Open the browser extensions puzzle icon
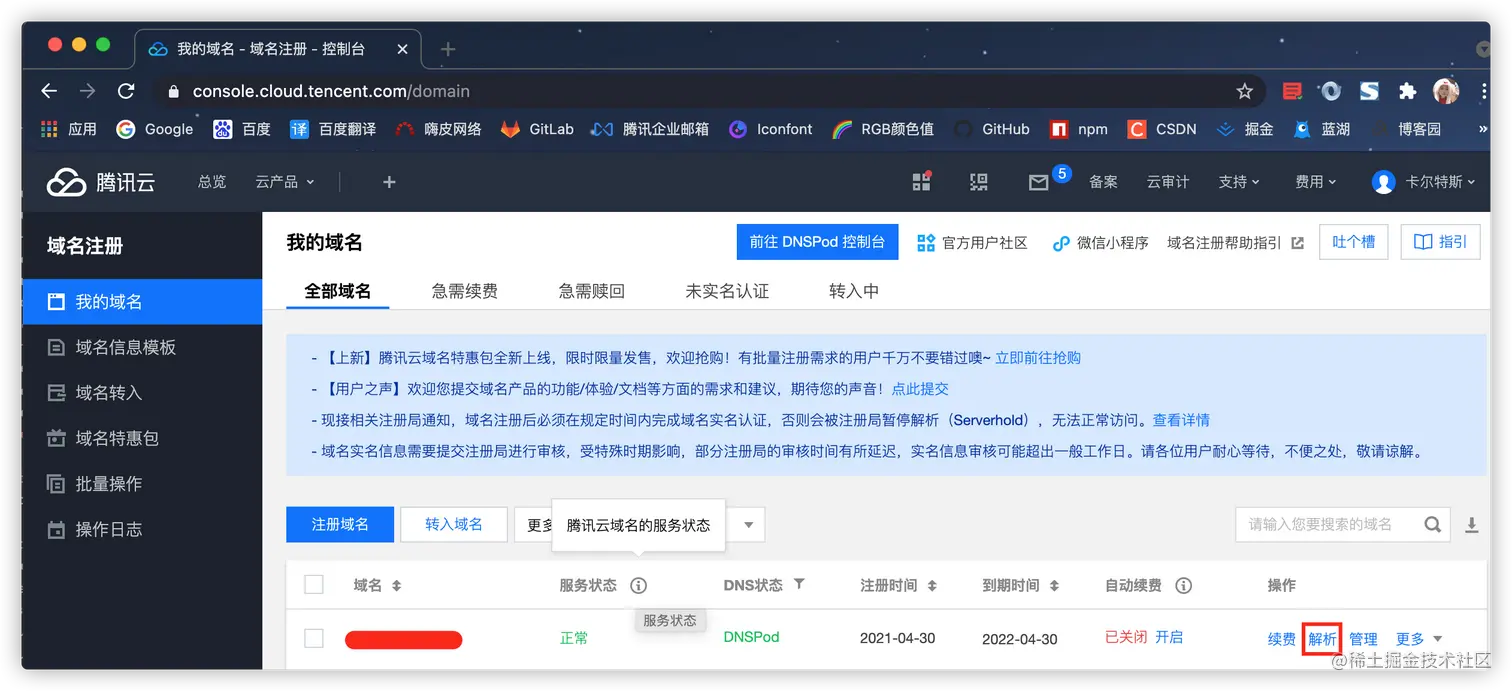The image size is (1512, 691). point(1407,91)
